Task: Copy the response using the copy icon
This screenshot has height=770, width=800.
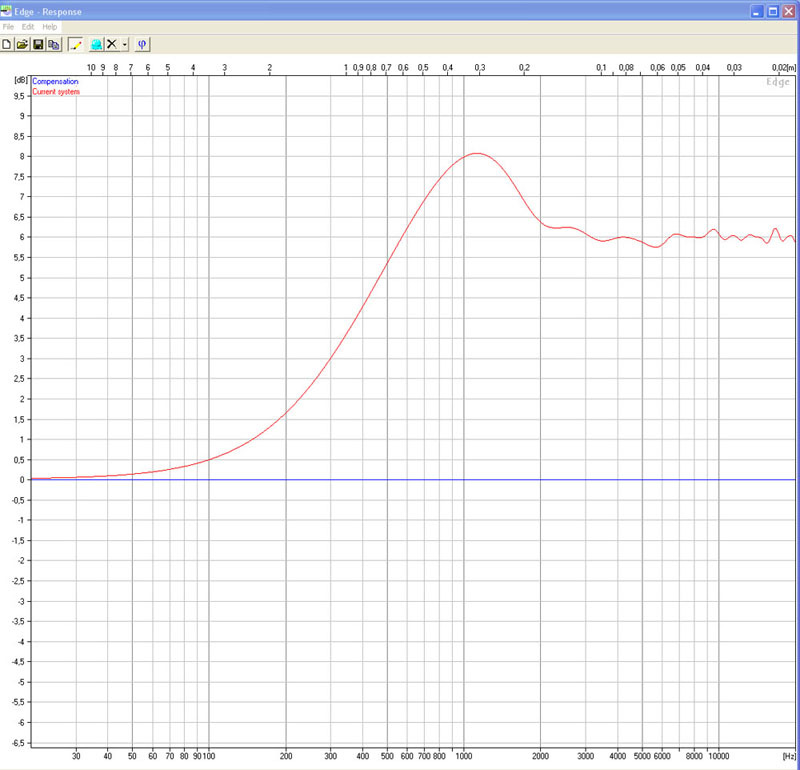Action: click(54, 45)
